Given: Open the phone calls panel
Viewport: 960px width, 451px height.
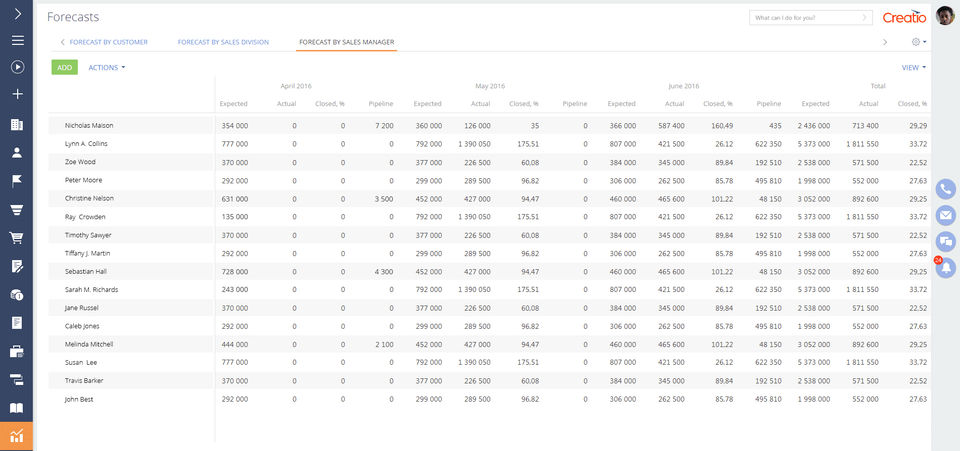Looking at the screenshot, I should (945, 189).
